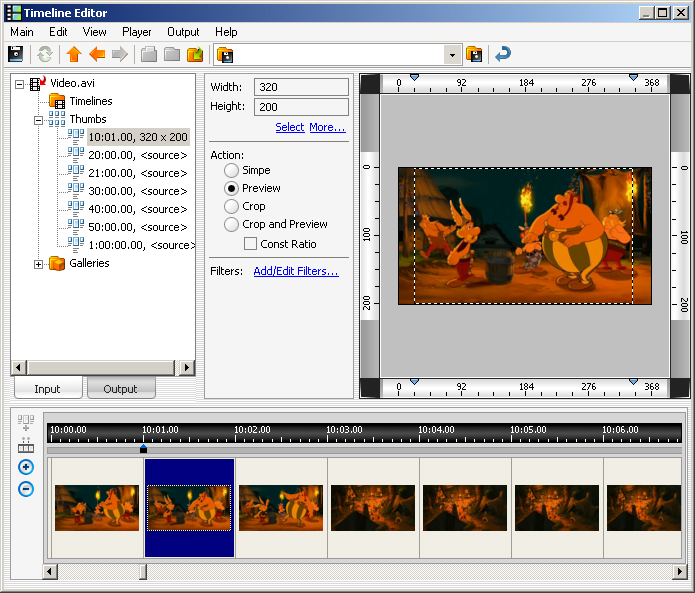Open the Player menu
695x593 pixels.
pos(137,32)
